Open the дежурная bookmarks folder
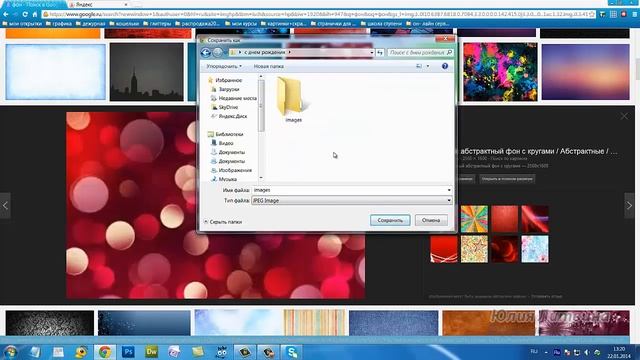The height and width of the screenshot is (360, 640). point(90,24)
